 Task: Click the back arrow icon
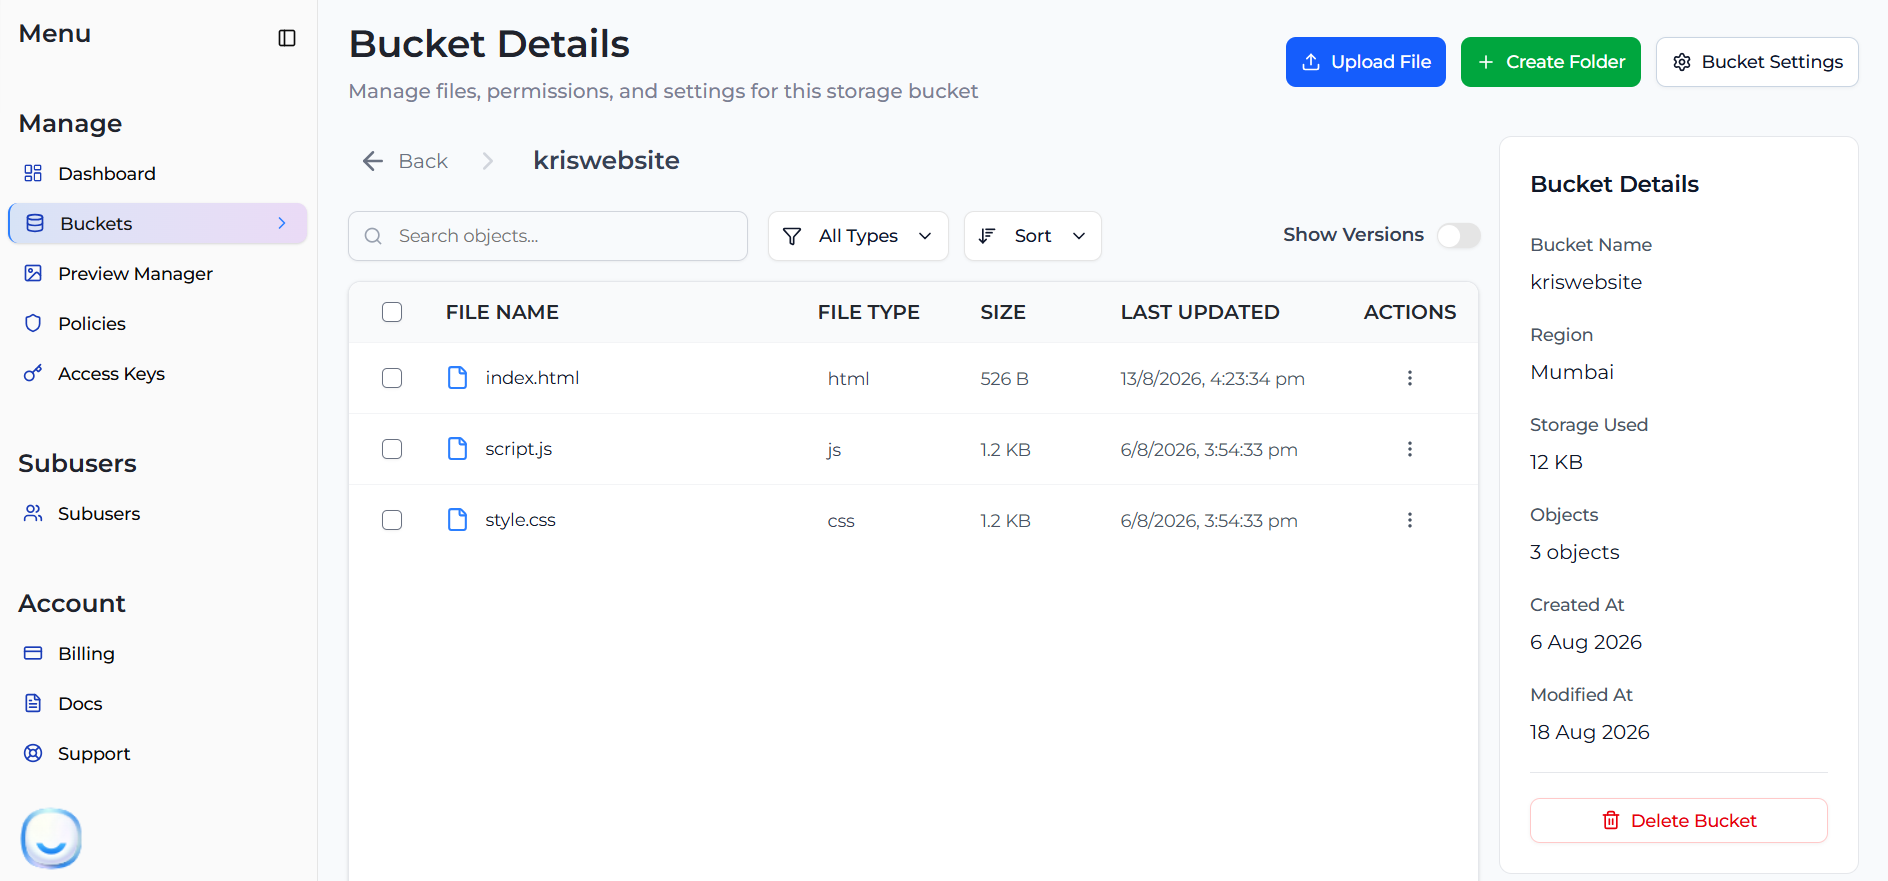point(373,161)
